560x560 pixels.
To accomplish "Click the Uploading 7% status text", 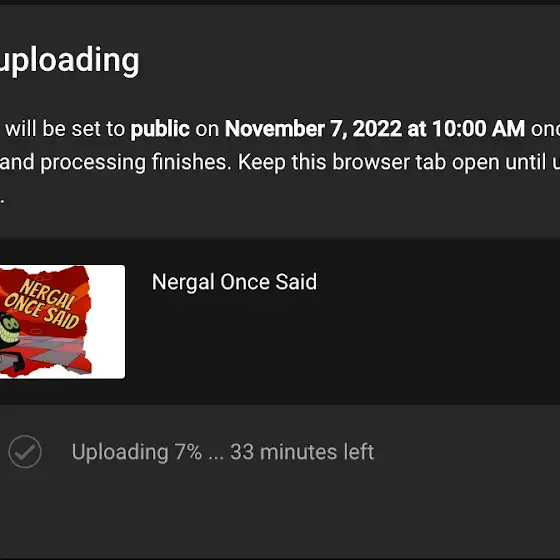I will 137,452.
